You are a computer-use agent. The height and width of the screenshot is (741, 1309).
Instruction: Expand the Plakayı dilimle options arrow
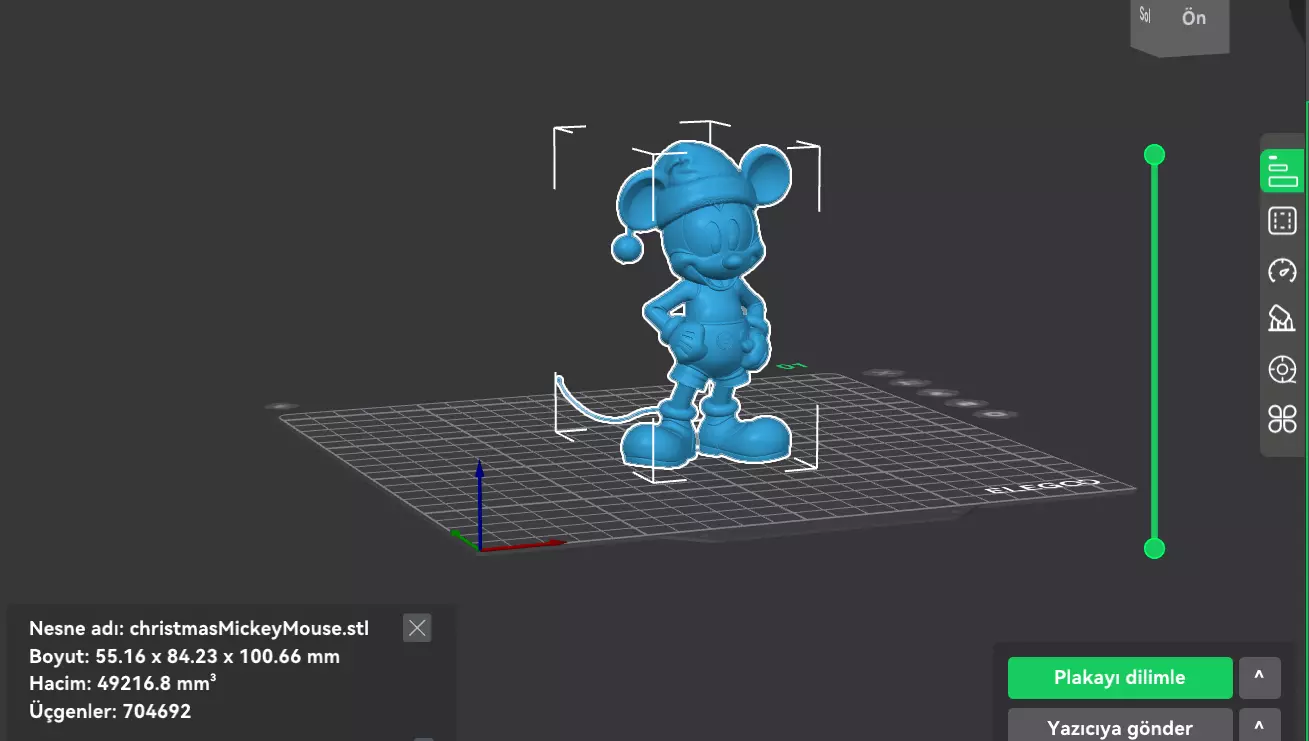[x=1259, y=677]
